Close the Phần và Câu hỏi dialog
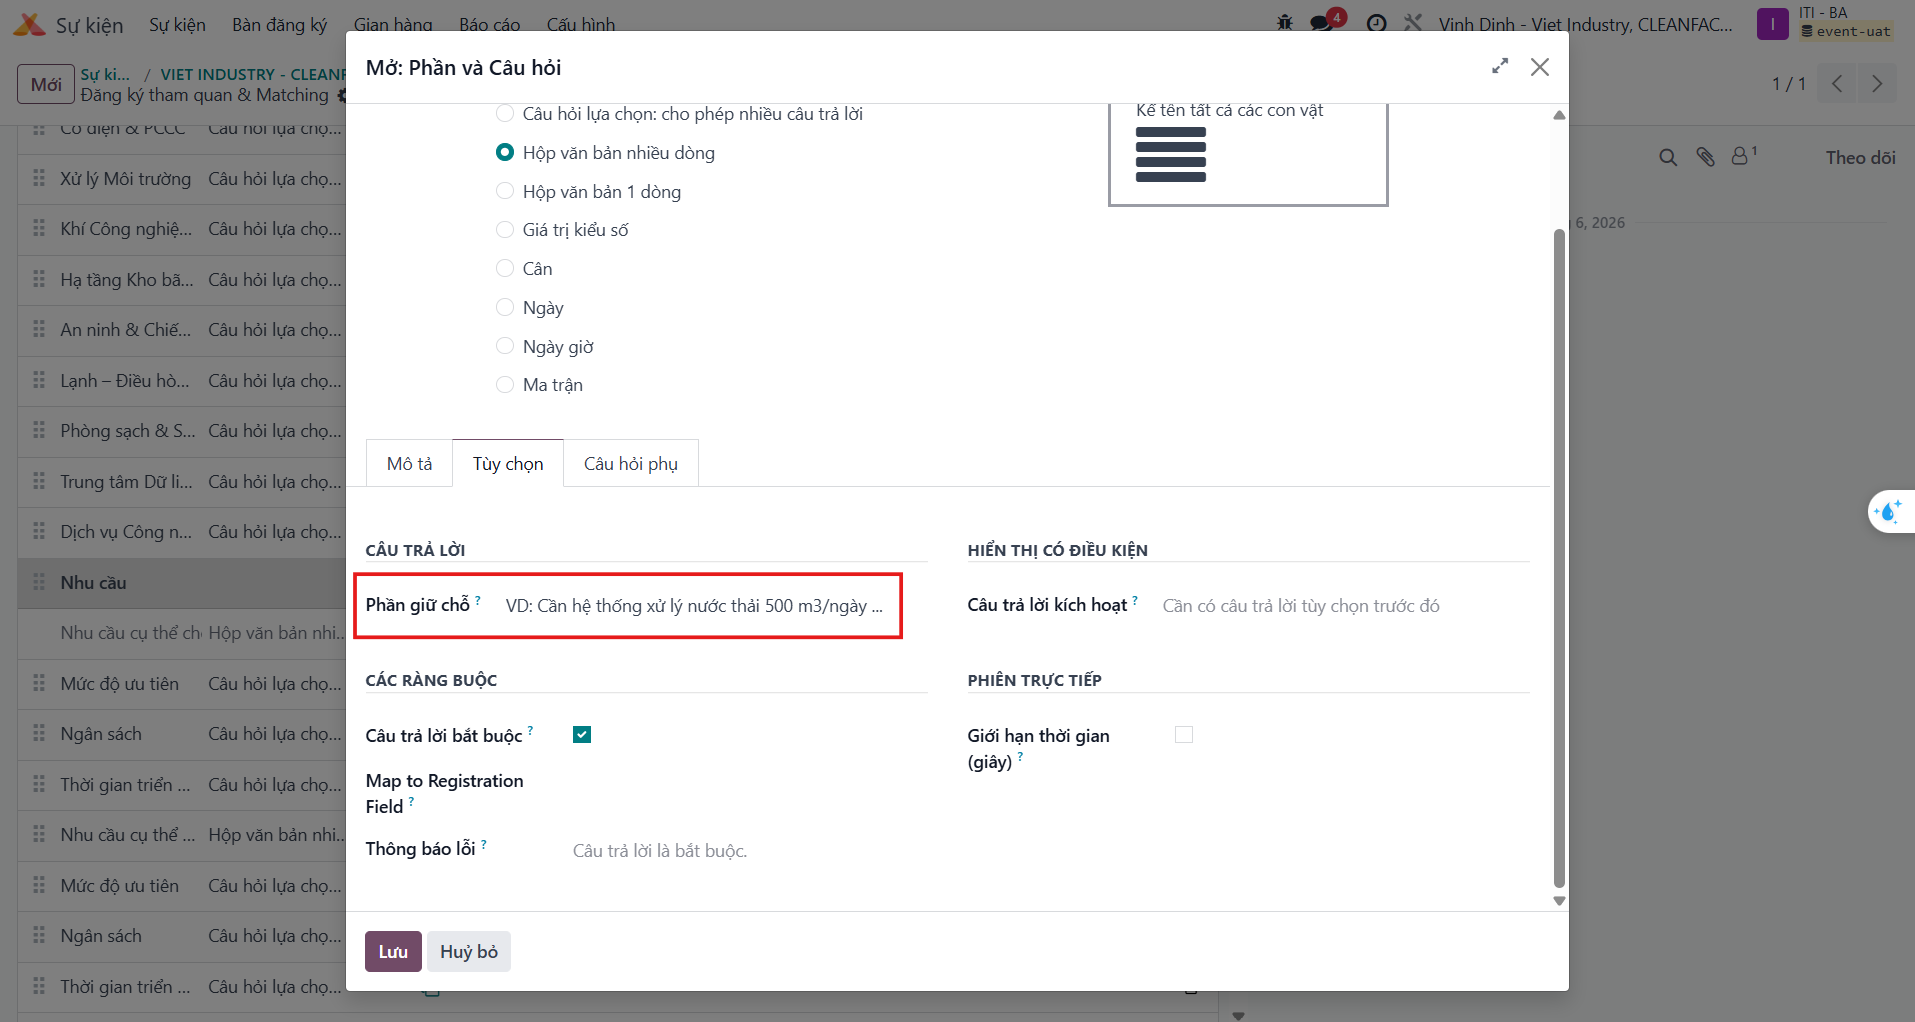 [1539, 67]
